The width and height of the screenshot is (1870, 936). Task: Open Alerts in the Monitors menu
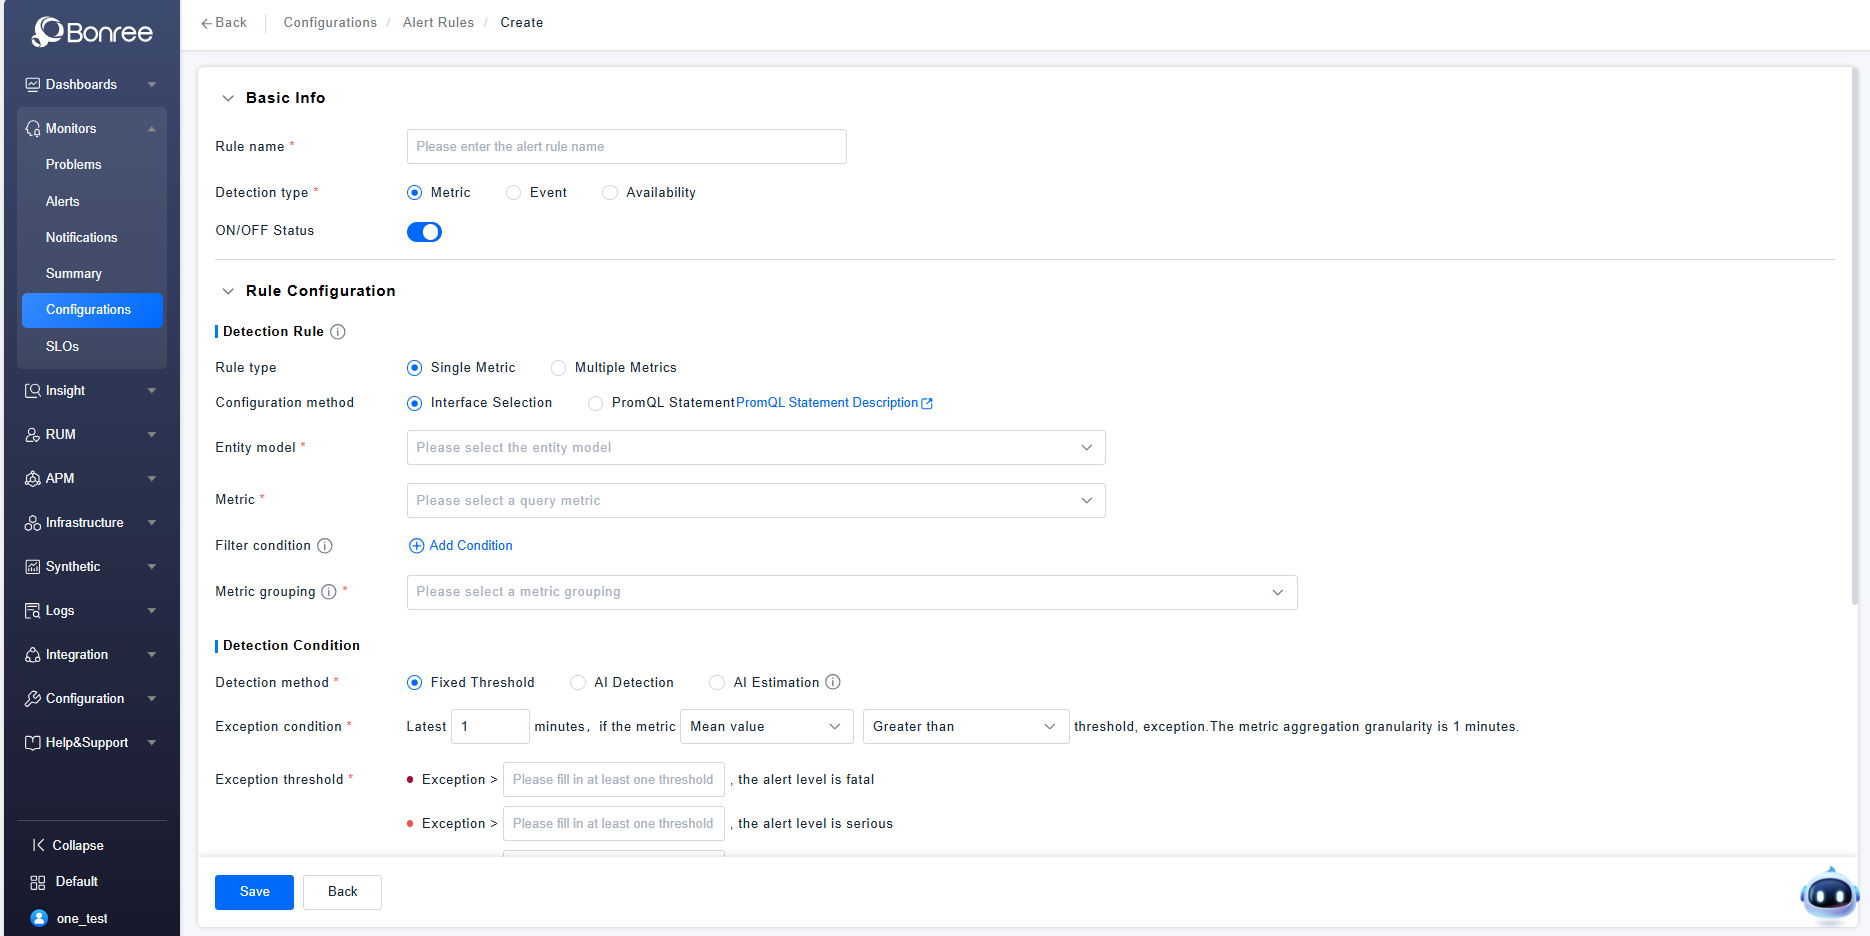tap(62, 201)
